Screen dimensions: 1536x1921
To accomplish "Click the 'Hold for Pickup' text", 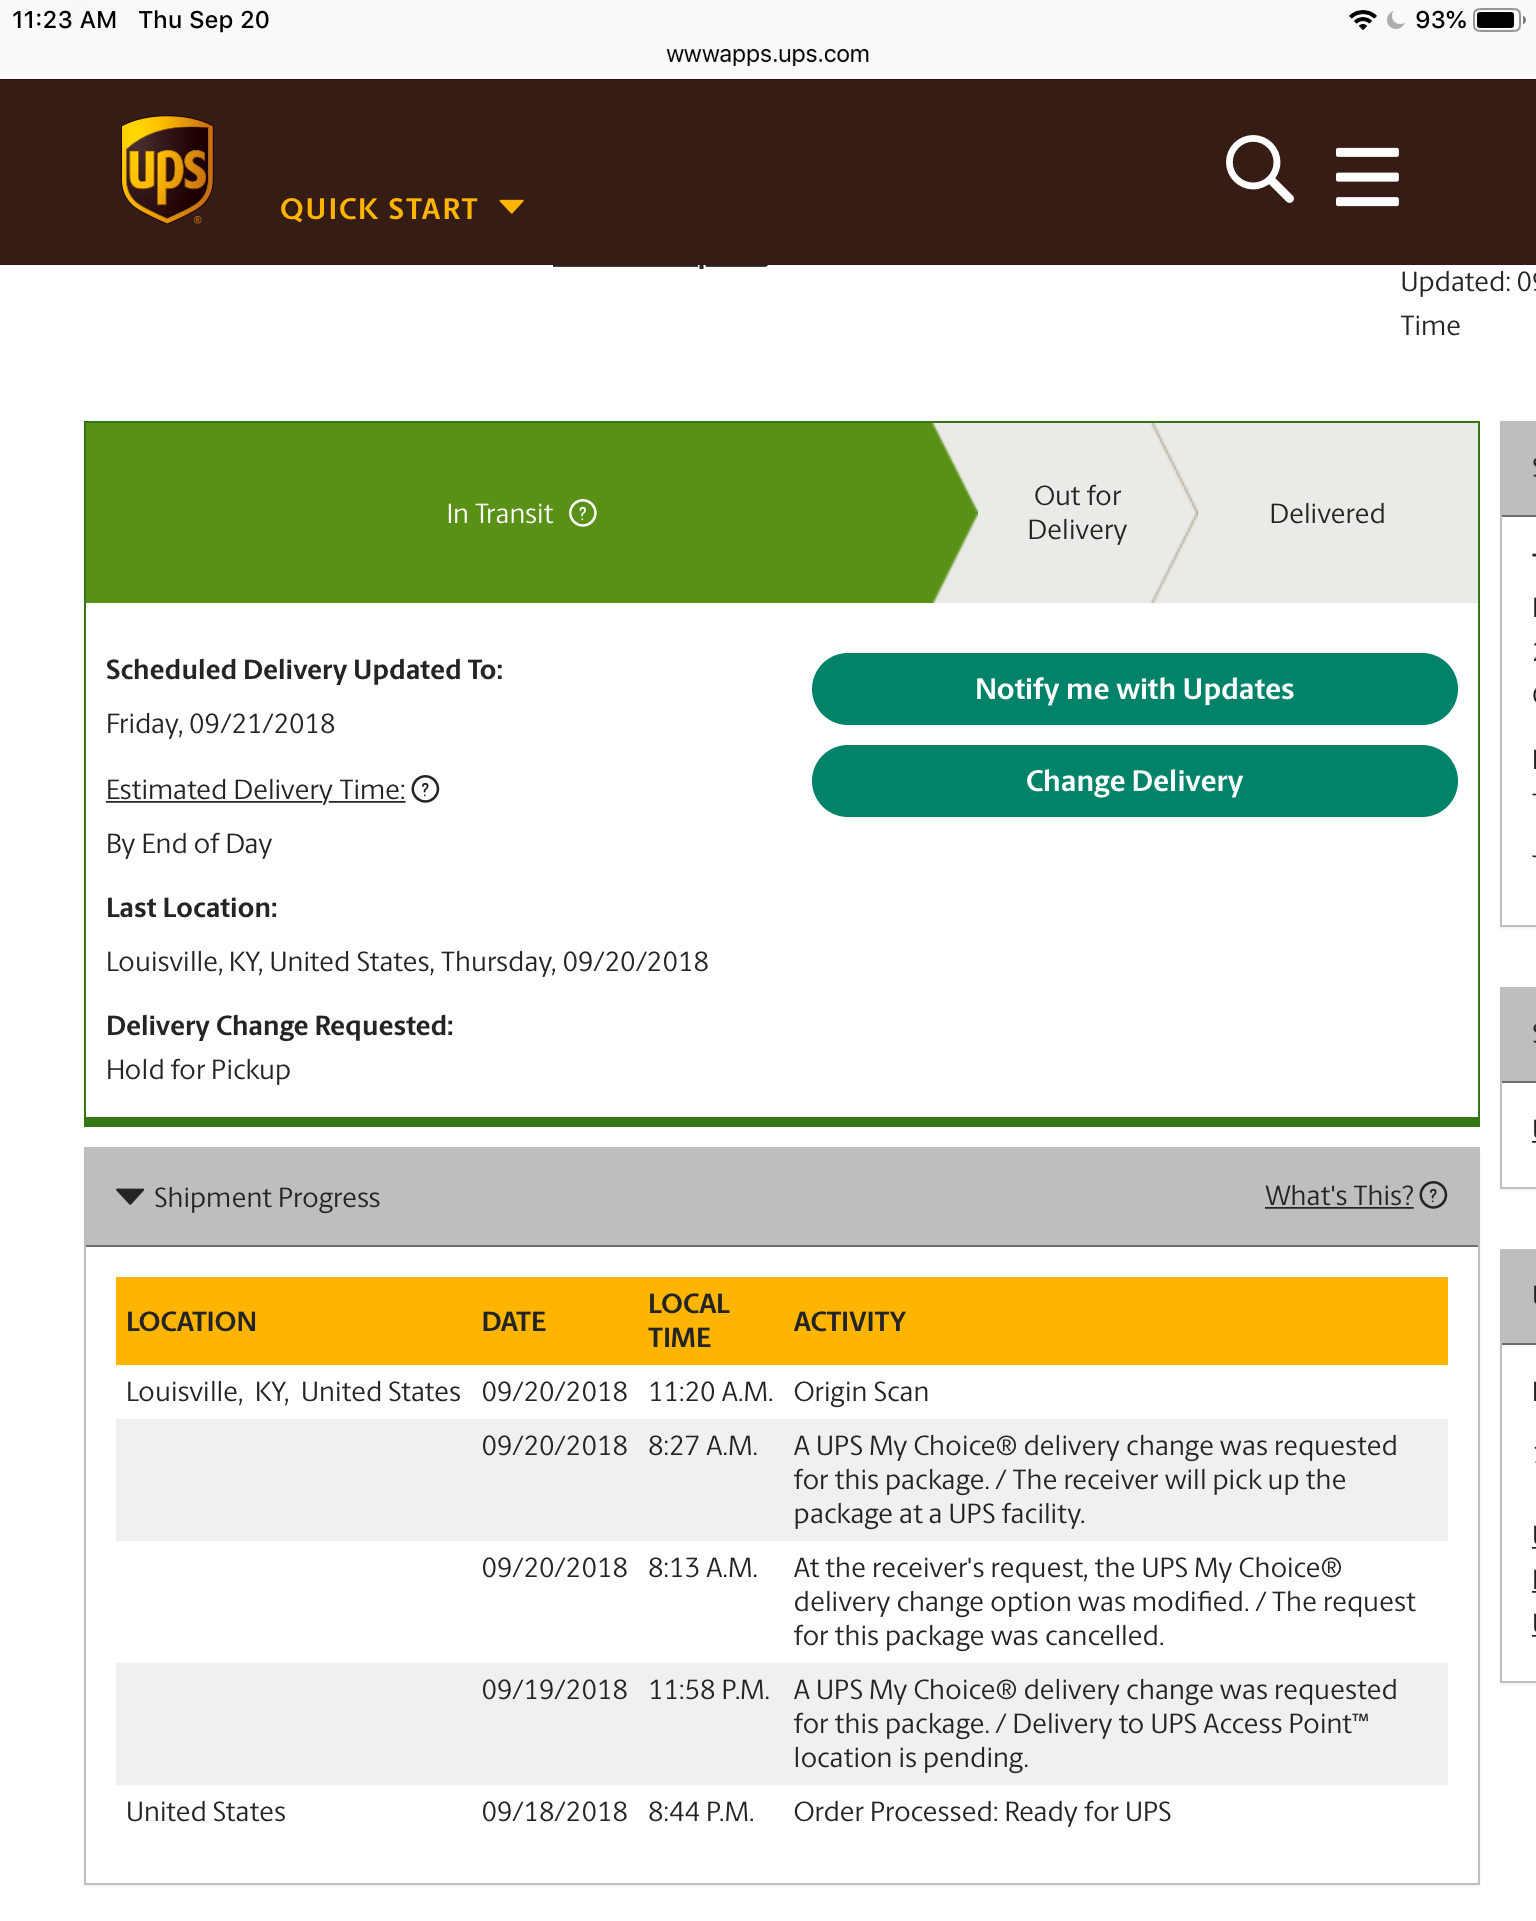I will [198, 1069].
